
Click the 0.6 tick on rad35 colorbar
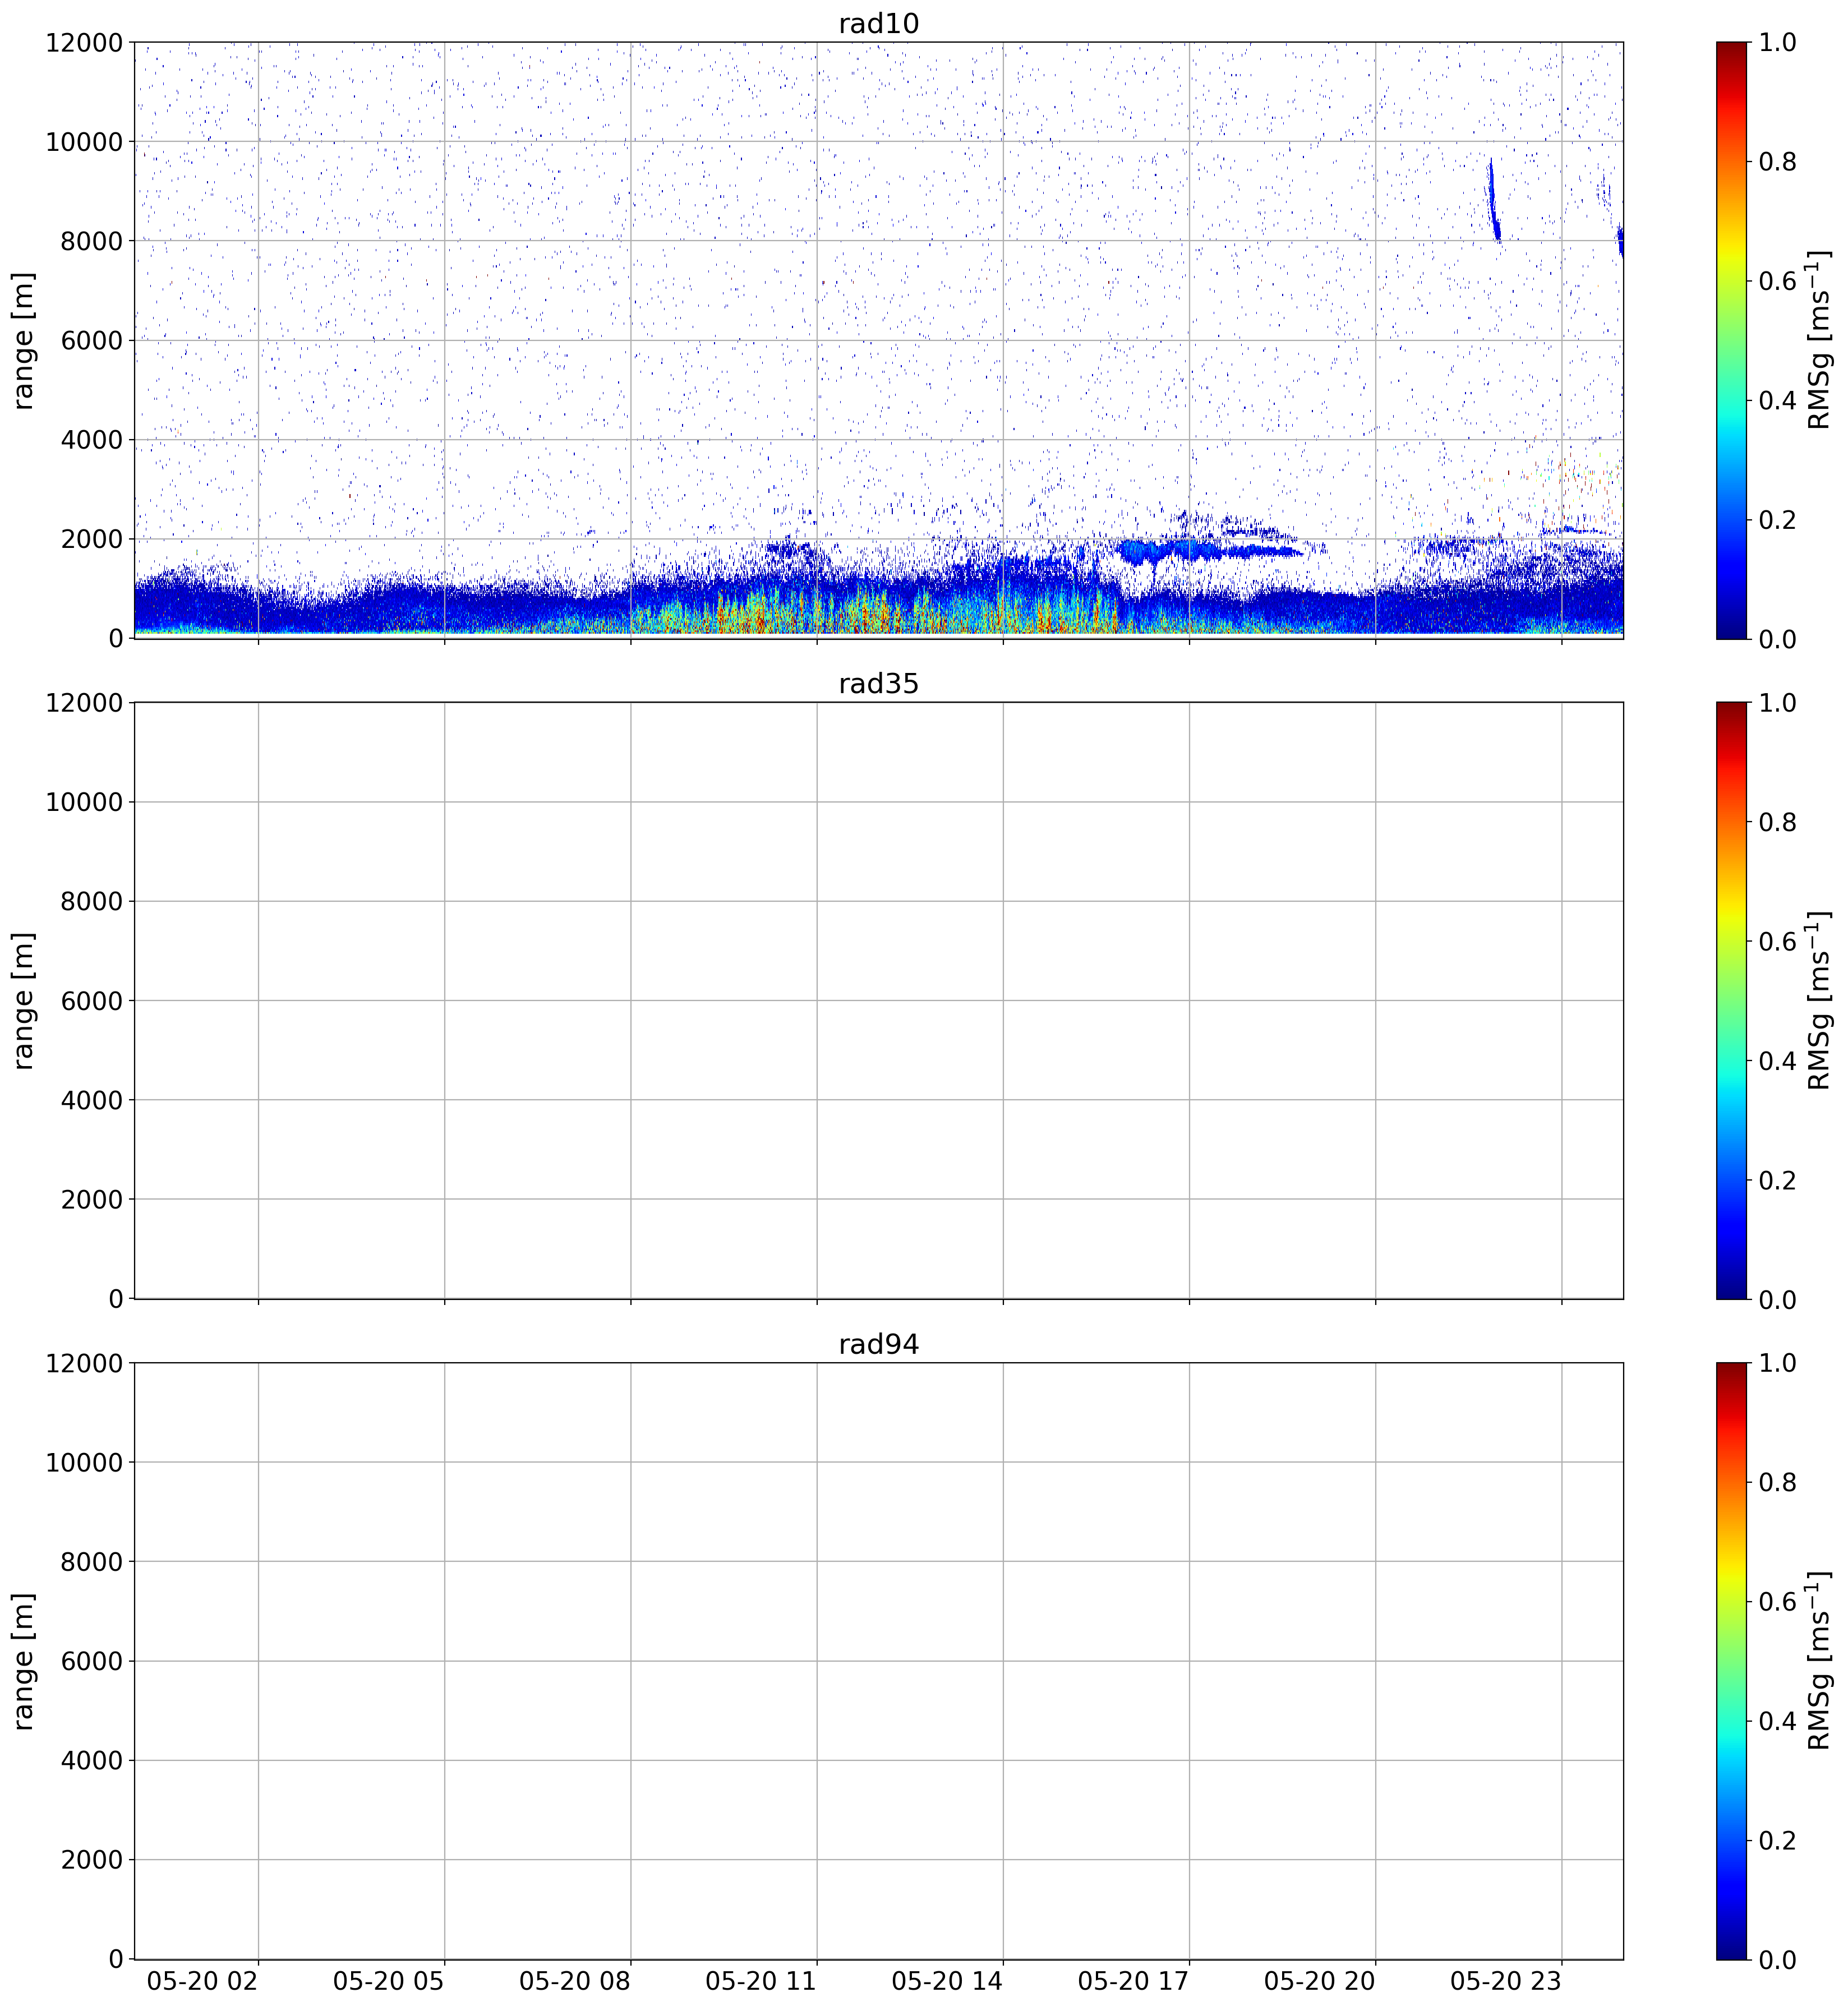[x=1777, y=941]
